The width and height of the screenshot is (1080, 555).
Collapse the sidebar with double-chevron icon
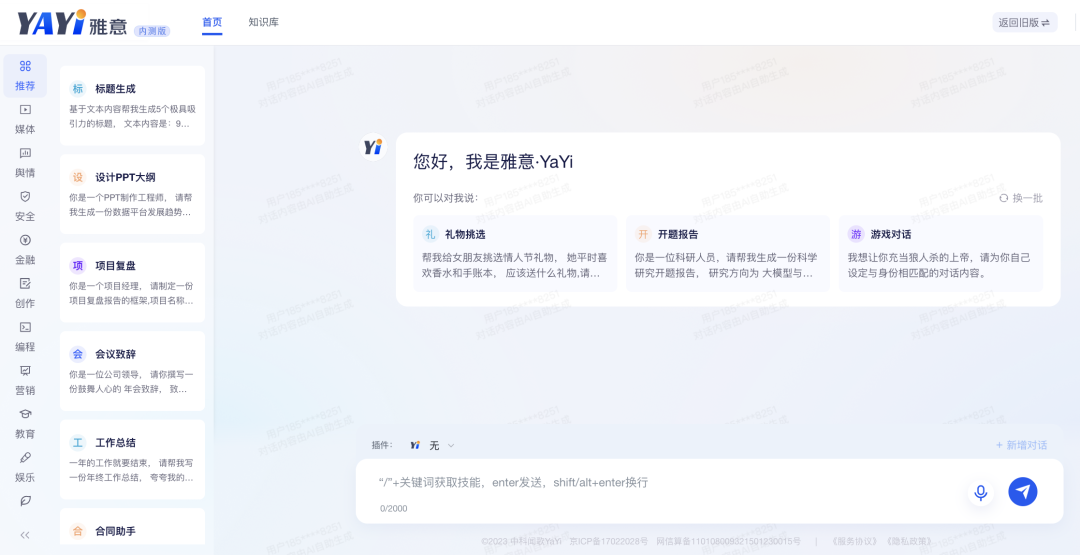pos(25,535)
